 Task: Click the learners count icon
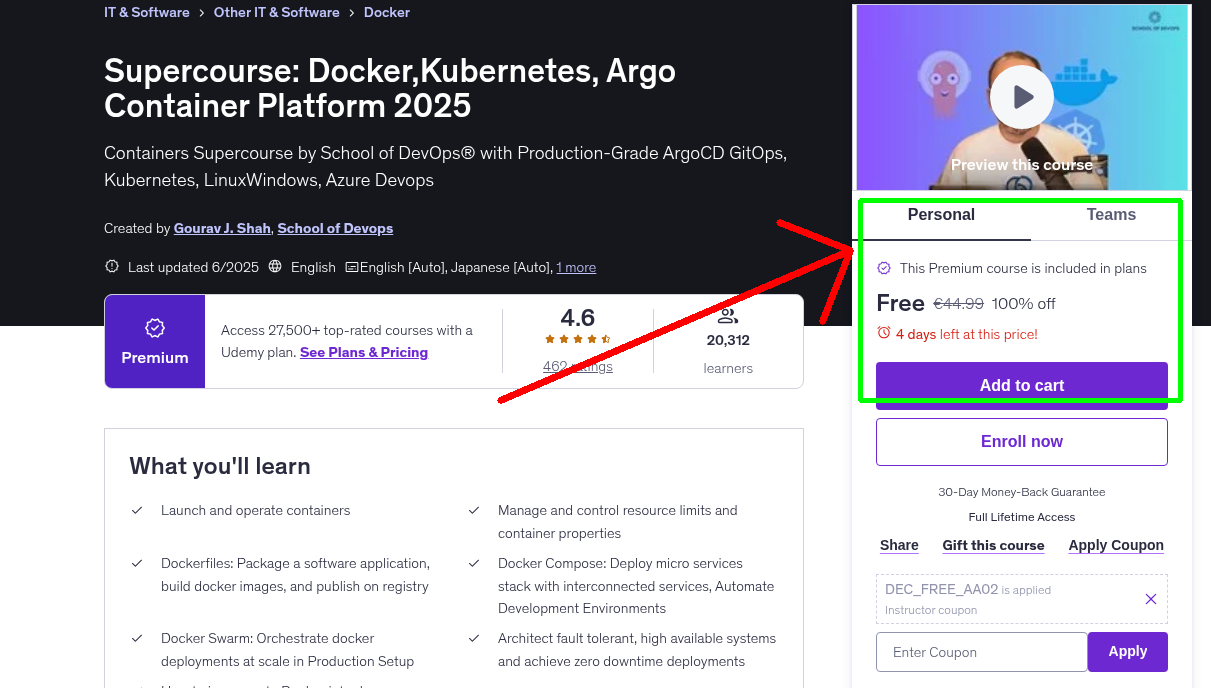coord(727,315)
